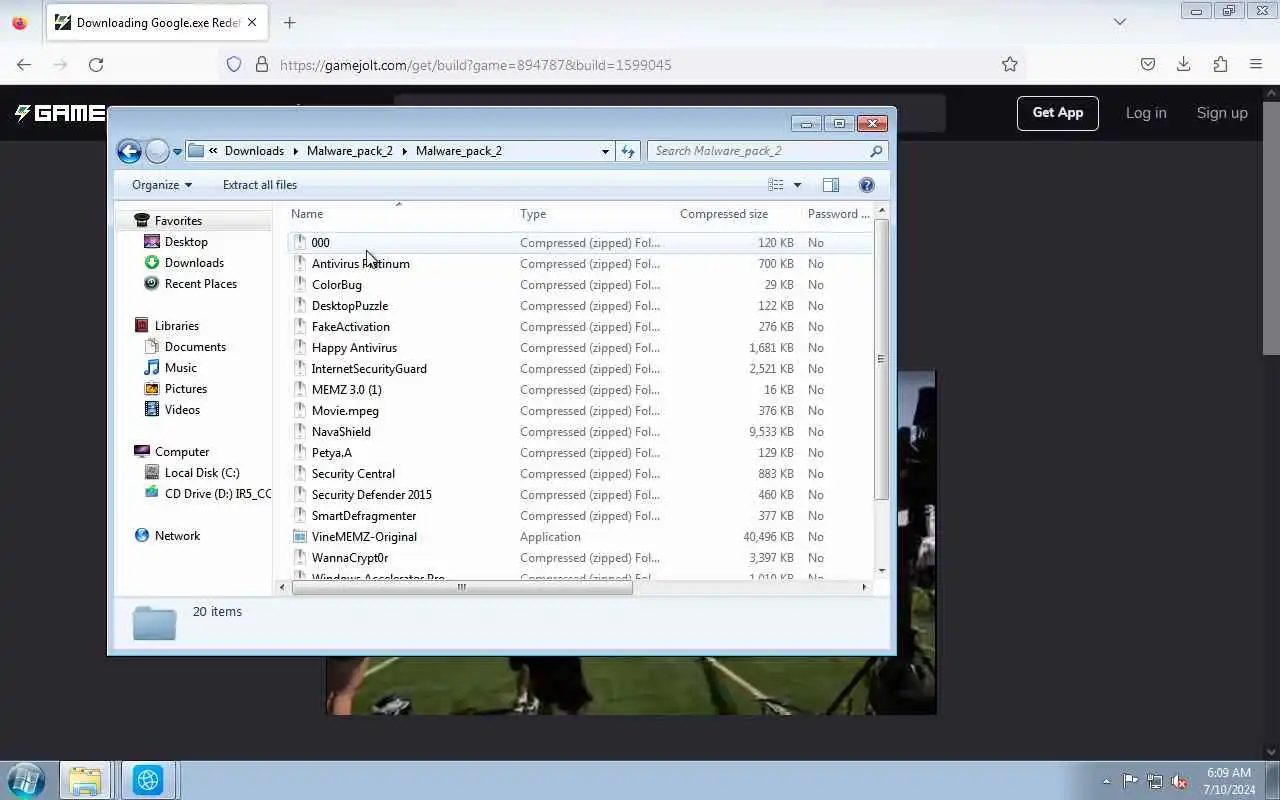This screenshot has height=800, width=1280.
Task: Click the Explorer forward navigation arrow
Action: tap(158, 151)
